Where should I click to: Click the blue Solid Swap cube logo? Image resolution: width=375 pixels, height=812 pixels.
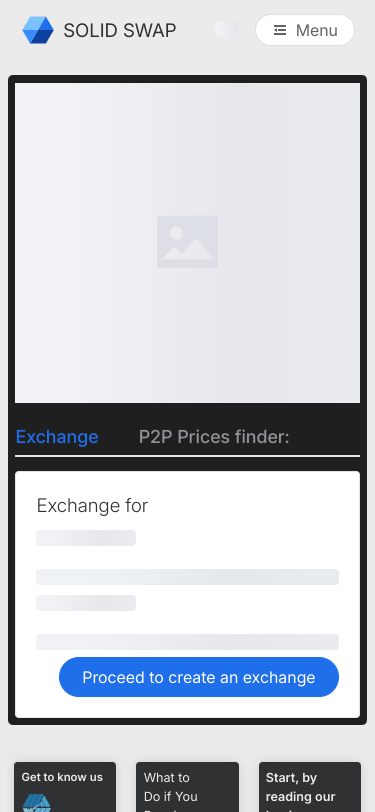pos(38,30)
